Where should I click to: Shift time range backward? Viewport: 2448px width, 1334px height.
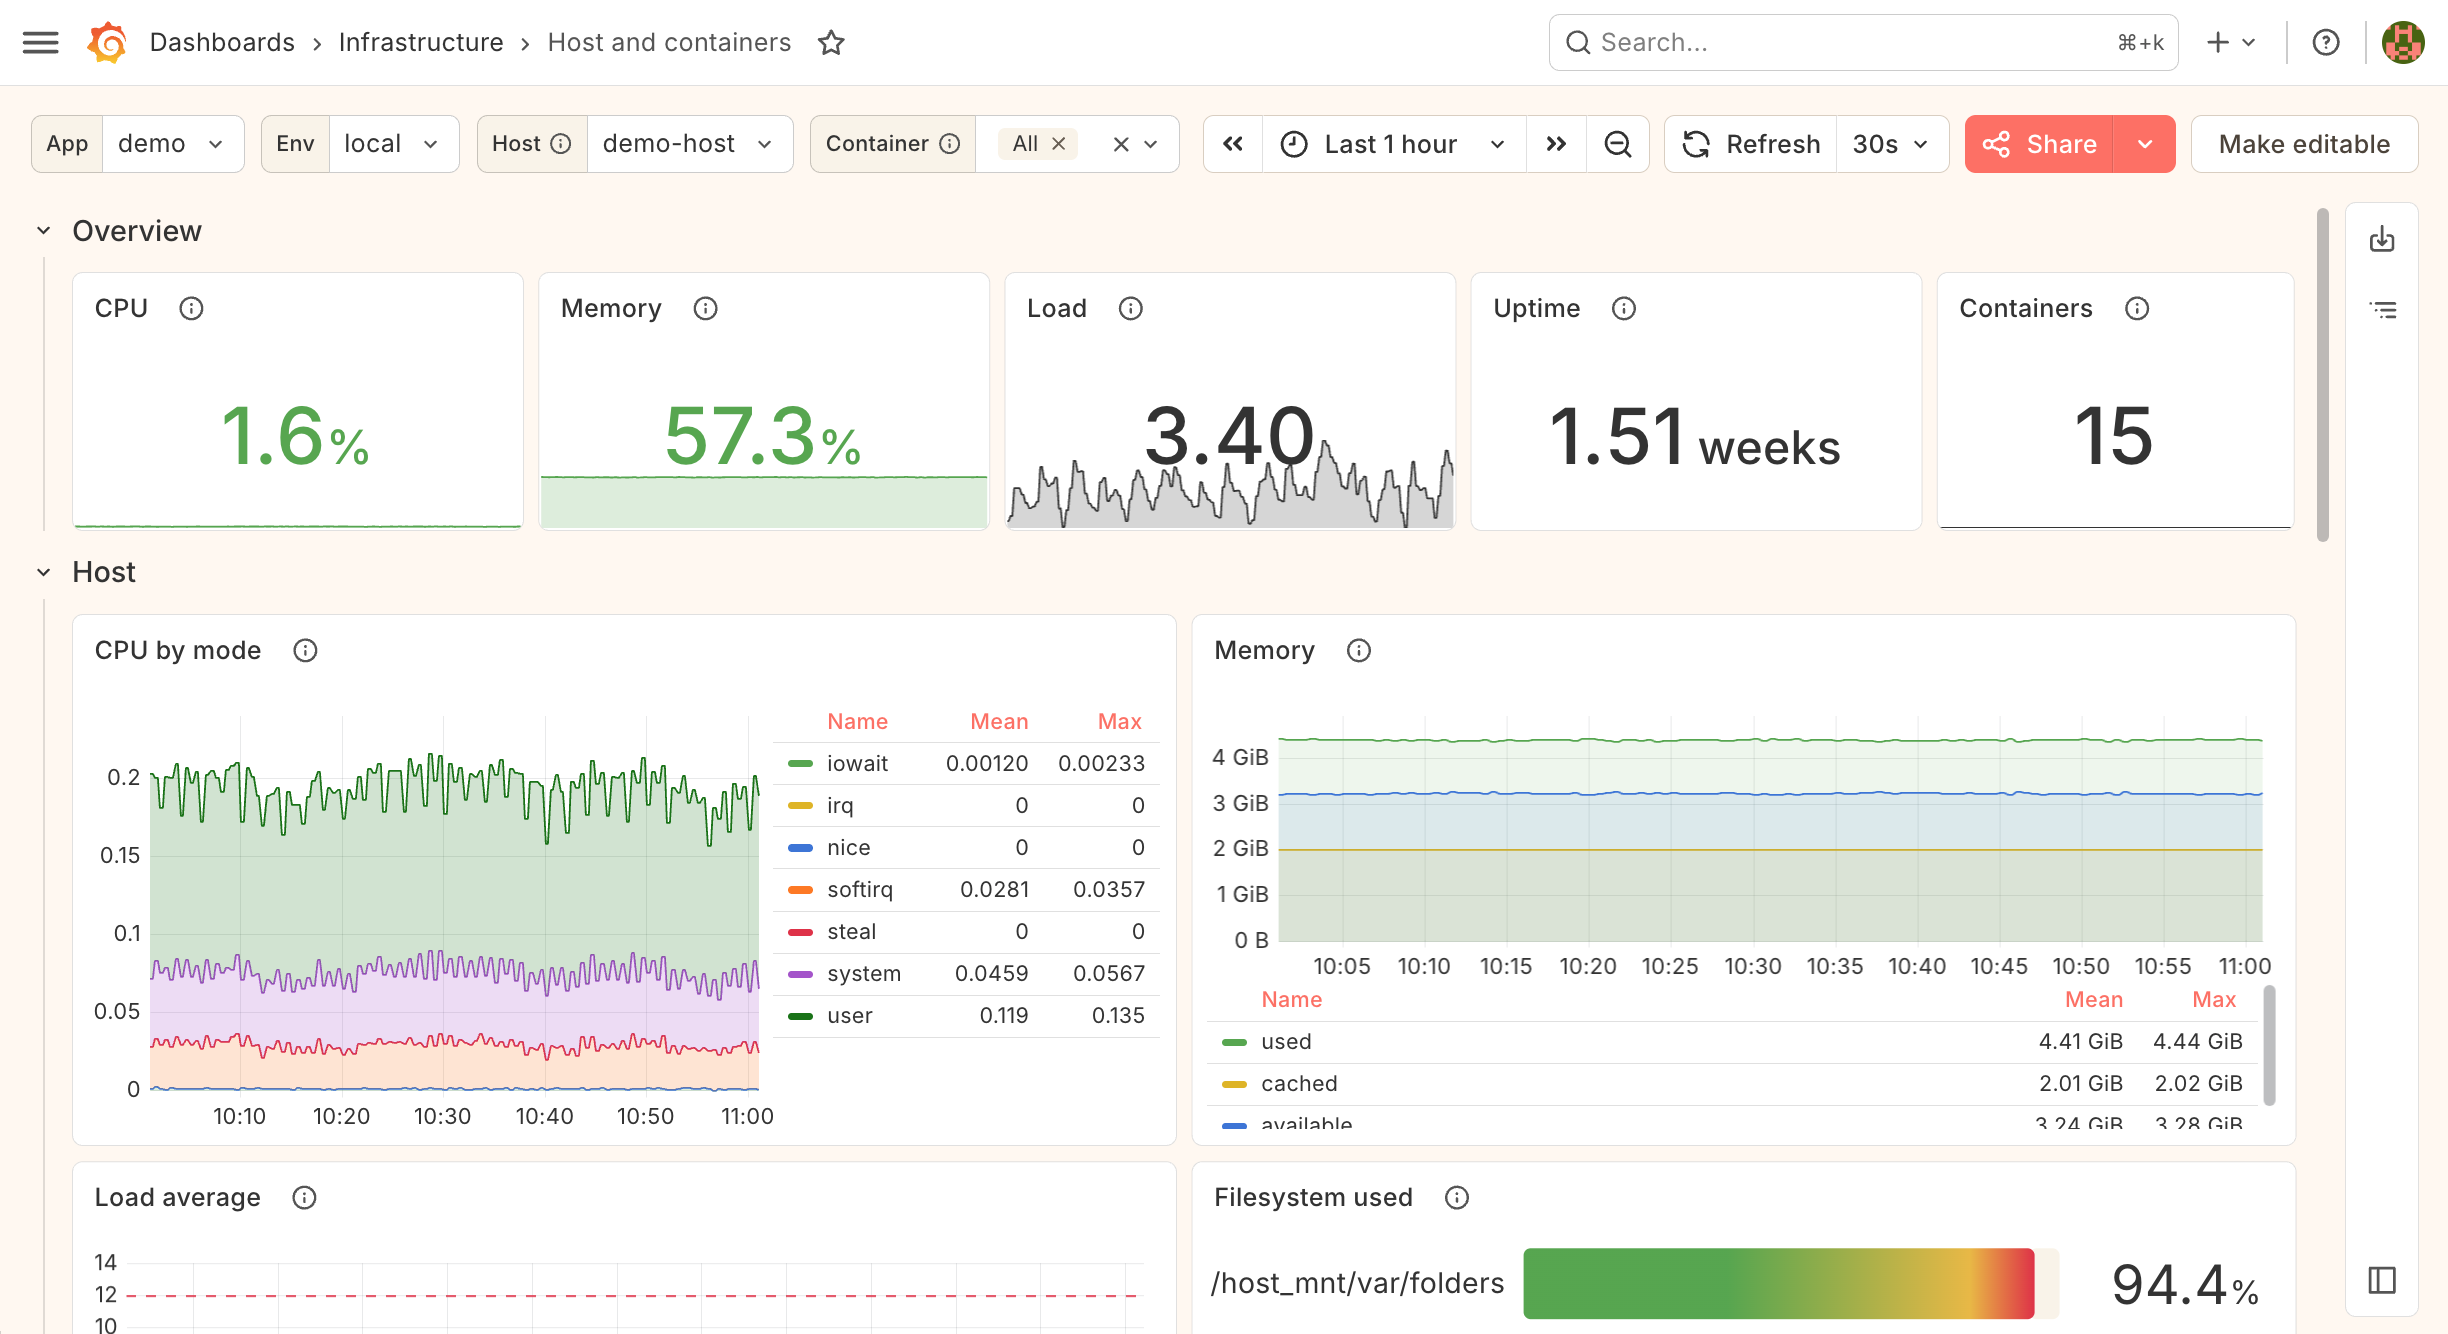(1233, 144)
